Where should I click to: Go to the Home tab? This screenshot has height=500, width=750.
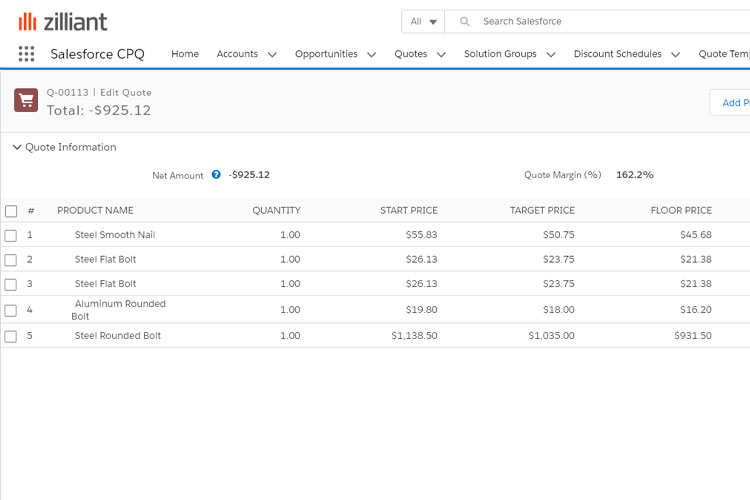[185, 54]
